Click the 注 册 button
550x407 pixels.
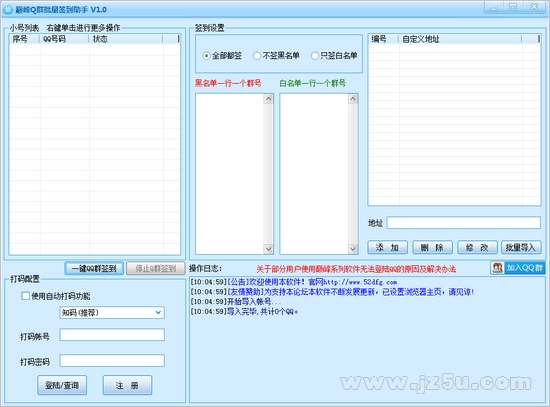[x=127, y=385]
